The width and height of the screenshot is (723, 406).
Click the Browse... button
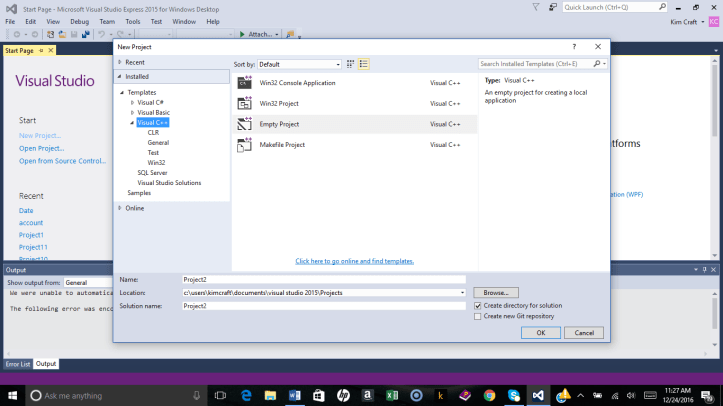495,293
